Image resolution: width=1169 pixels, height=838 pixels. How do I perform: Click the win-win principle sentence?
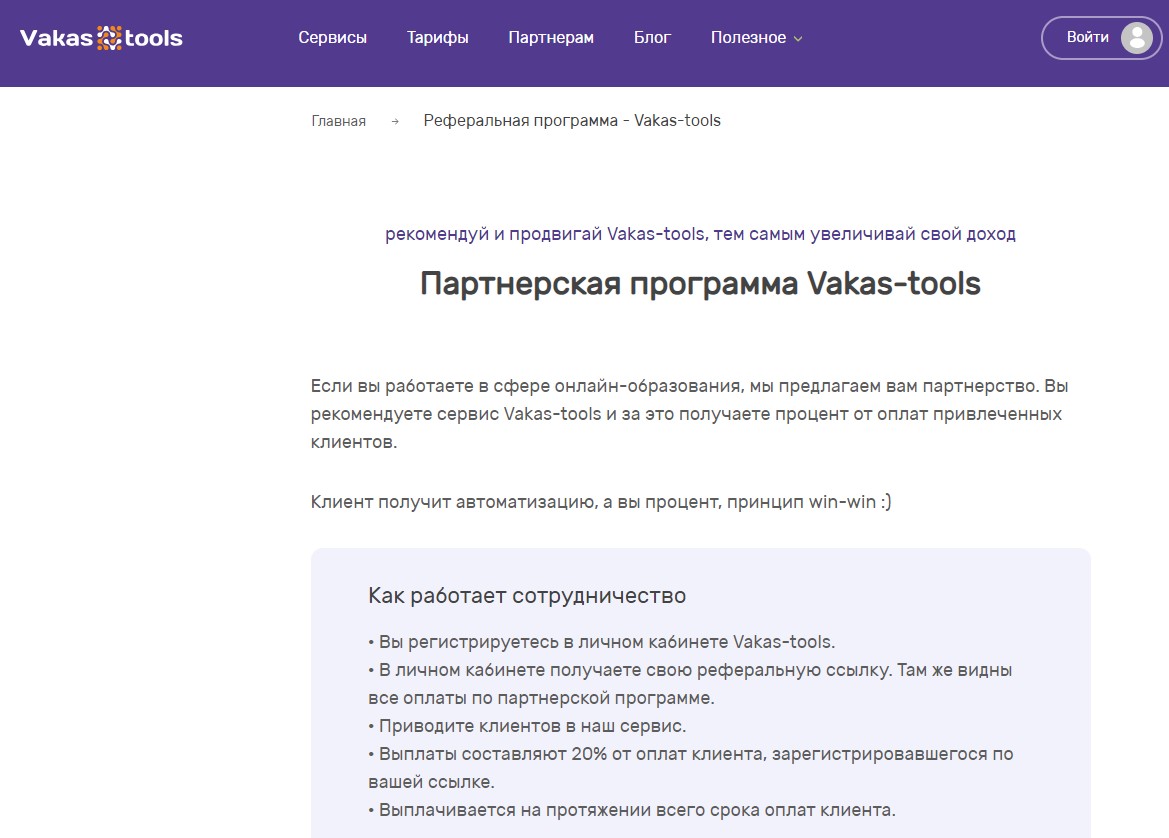601,502
